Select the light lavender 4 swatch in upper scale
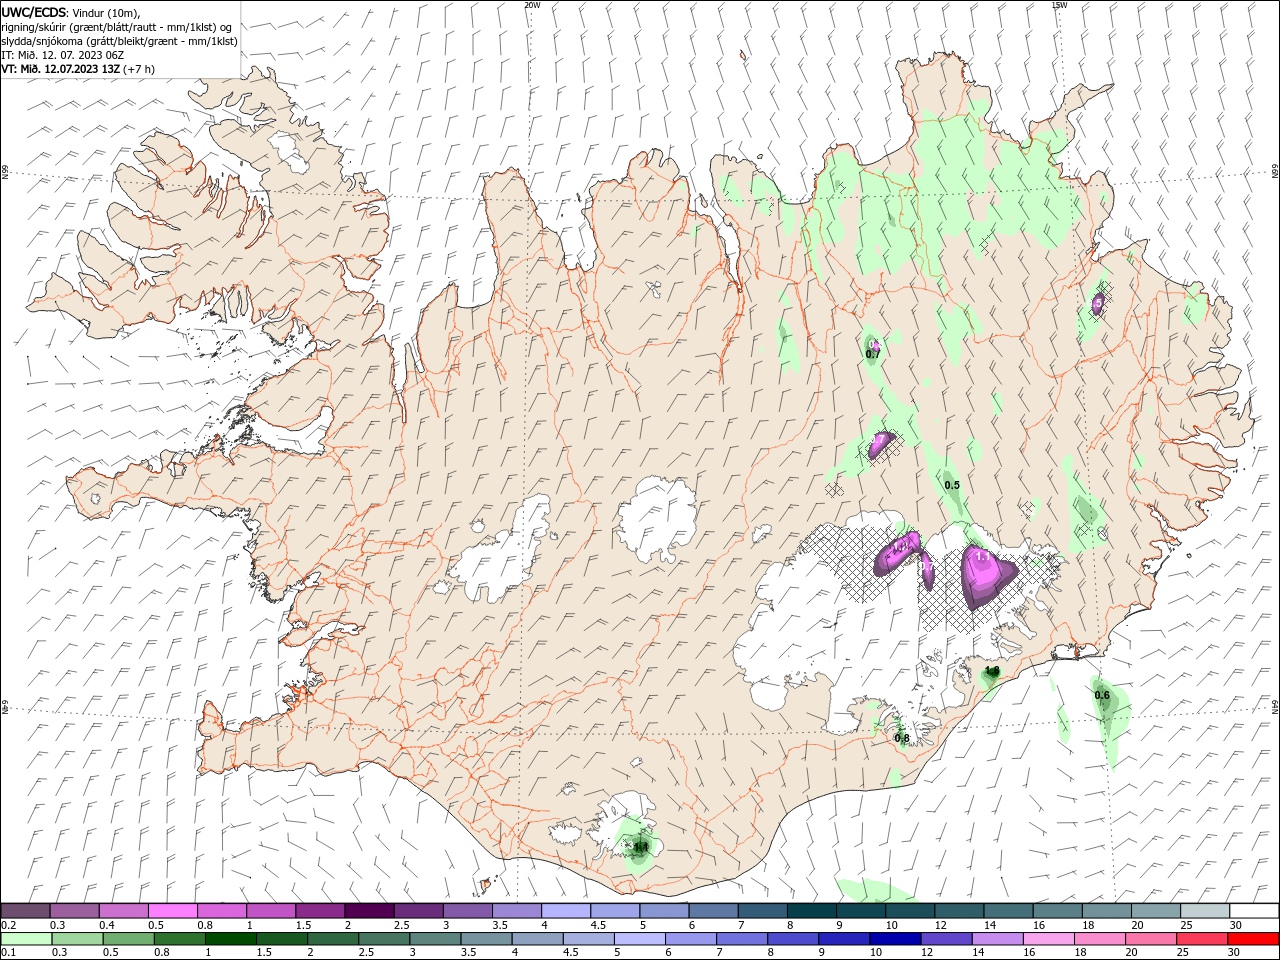The height and width of the screenshot is (960, 1280). 565,910
